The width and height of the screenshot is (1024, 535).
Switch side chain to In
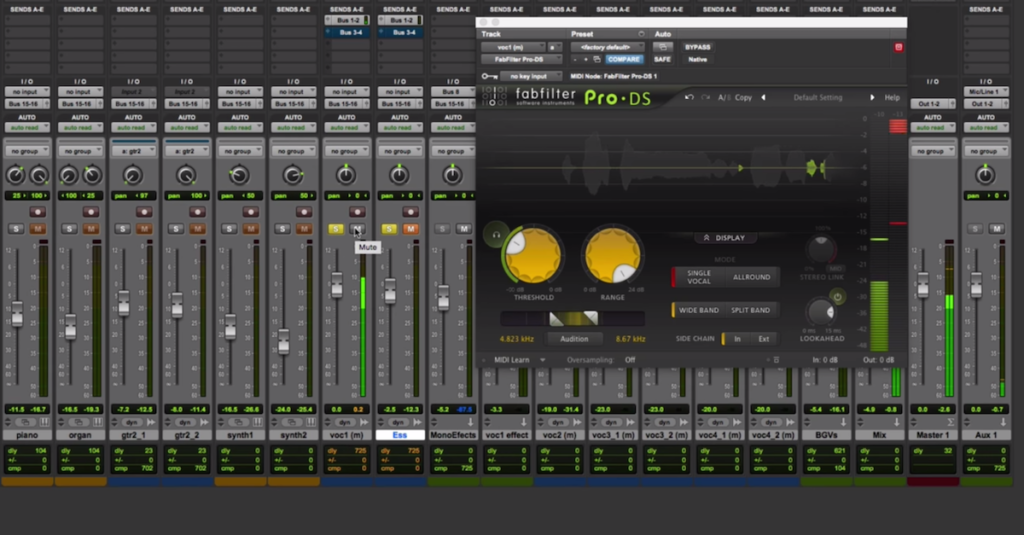click(x=737, y=339)
